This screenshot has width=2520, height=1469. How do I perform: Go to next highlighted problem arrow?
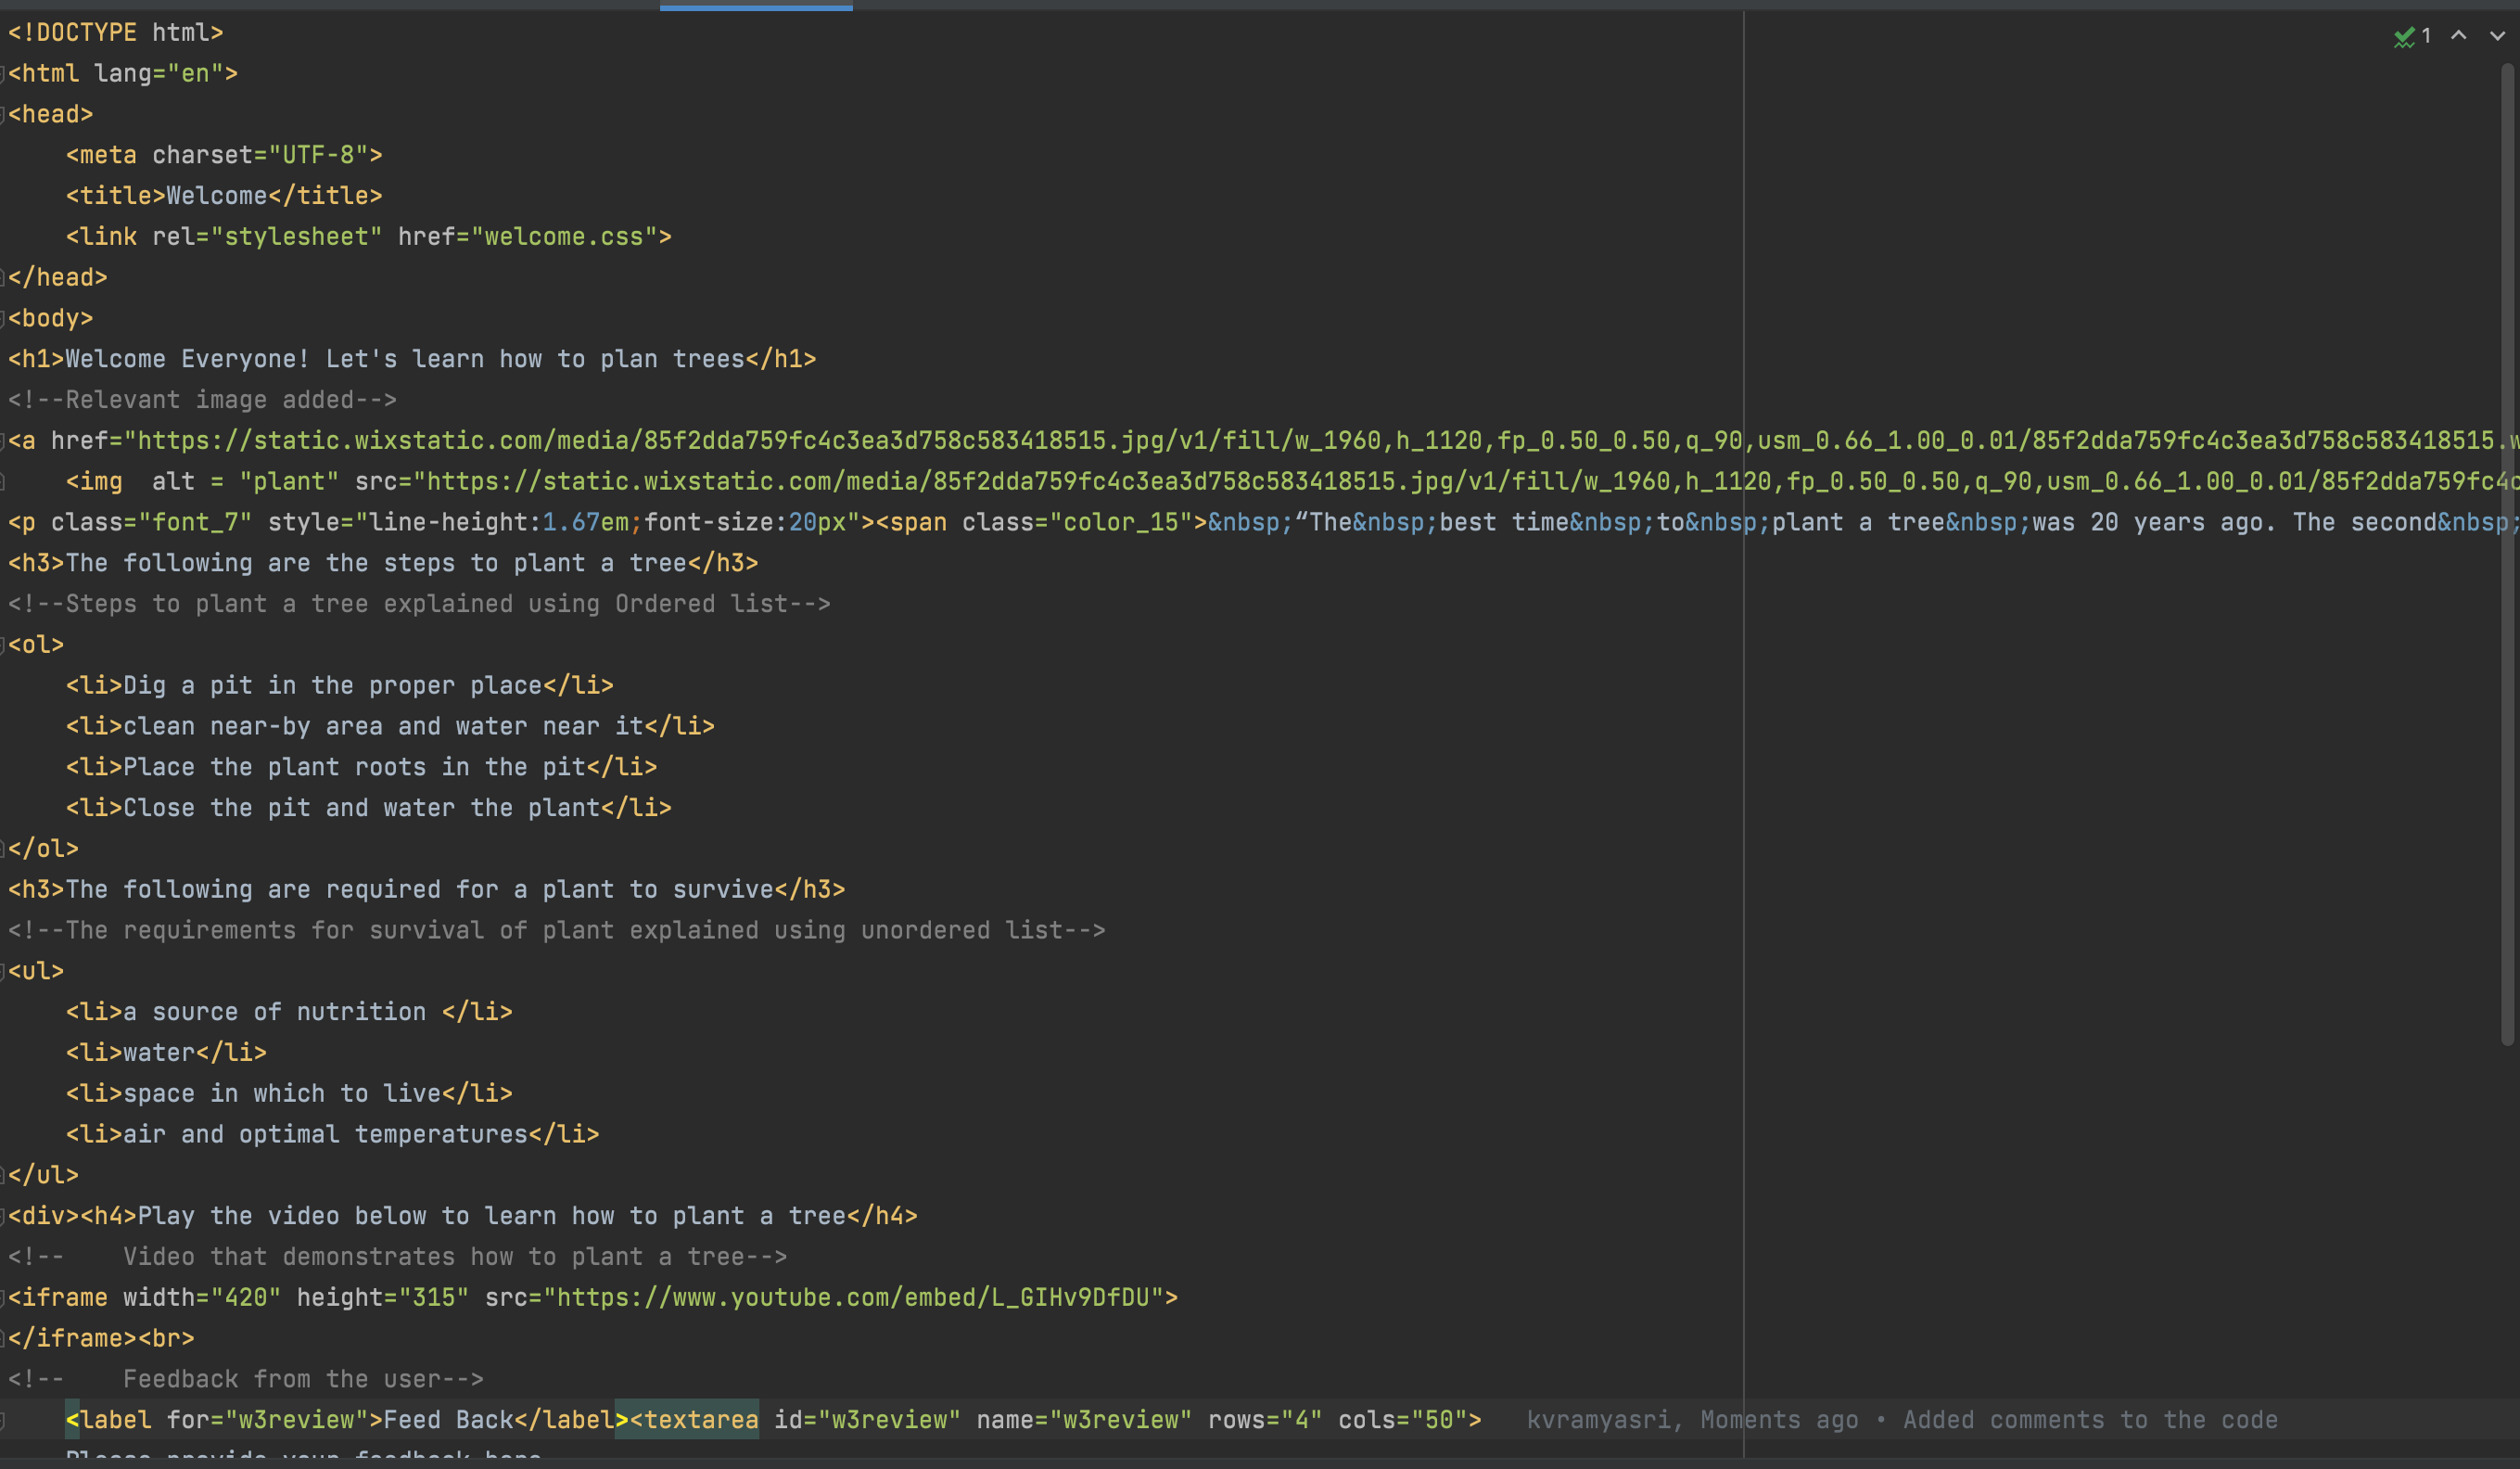pyautogui.click(x=2497, y=36)
